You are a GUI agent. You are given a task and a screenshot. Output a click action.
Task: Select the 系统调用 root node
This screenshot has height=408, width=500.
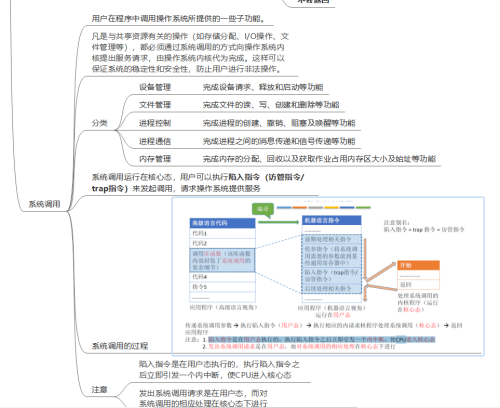[44, 204]
